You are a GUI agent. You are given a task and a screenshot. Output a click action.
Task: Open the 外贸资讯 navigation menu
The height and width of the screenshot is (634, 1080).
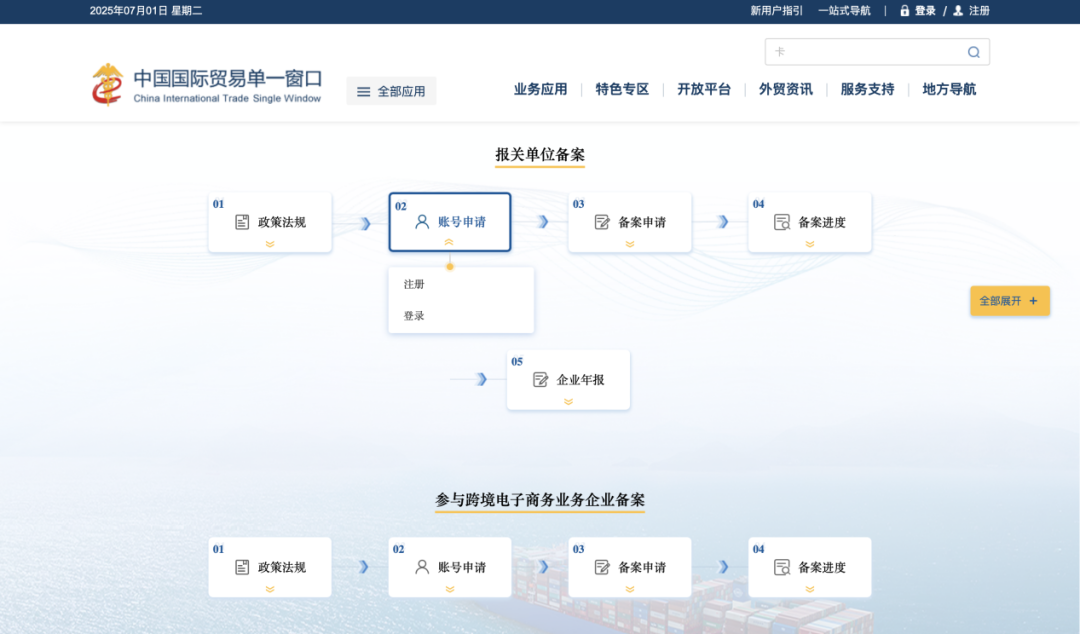click(786, 89)
